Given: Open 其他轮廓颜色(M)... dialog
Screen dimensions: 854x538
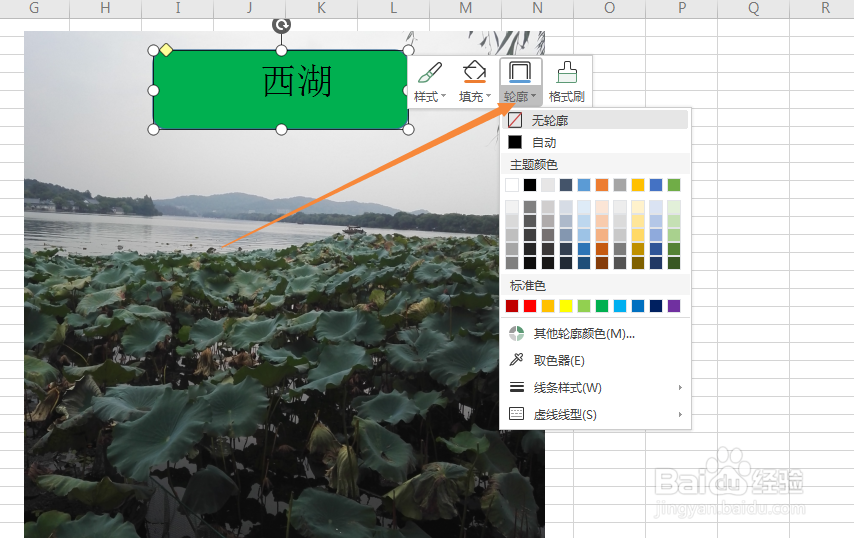Looking at the screenshot, I should click(x=595, y=333).
